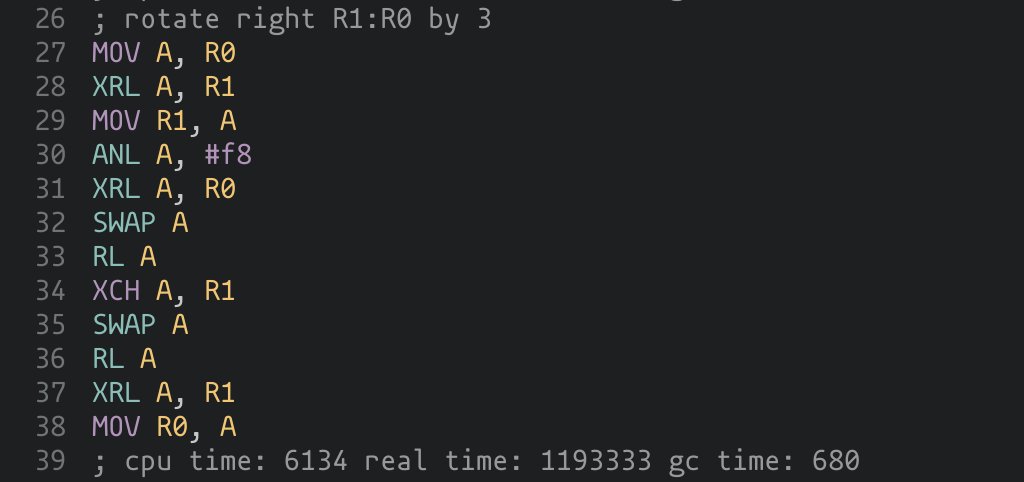This screenshot has width=1024, height=482.
Task: Click the 'cpu time: 6134' text in comment
Action: tap(236, 460)
